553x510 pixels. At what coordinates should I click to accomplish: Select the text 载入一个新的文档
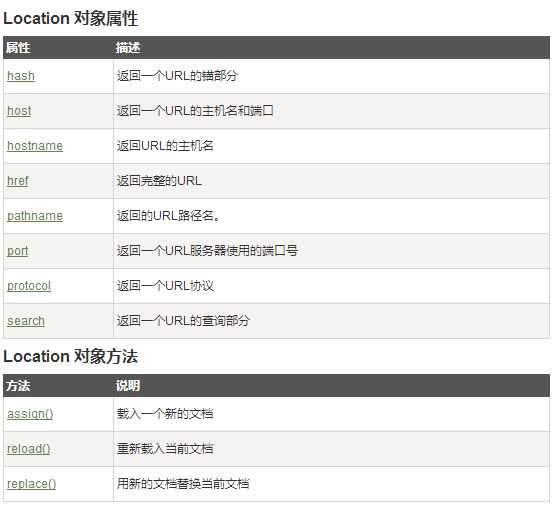click(x=165, y=414)
